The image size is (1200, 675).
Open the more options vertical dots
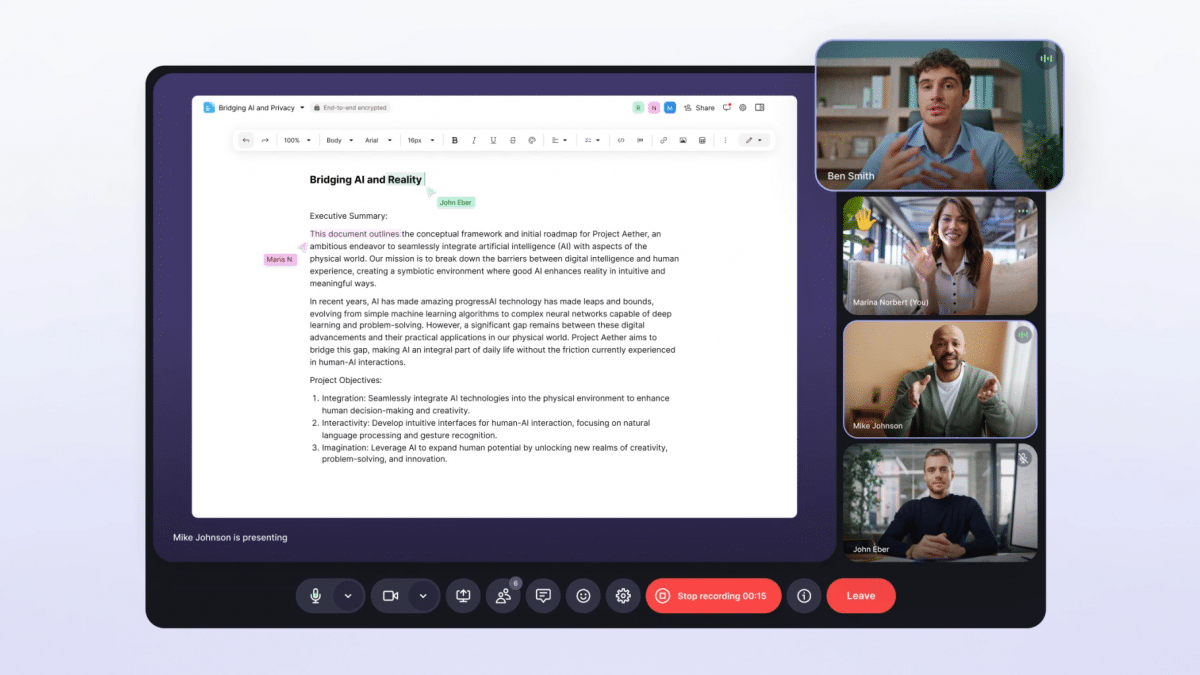pyautogui.click(x=725, y=140)
